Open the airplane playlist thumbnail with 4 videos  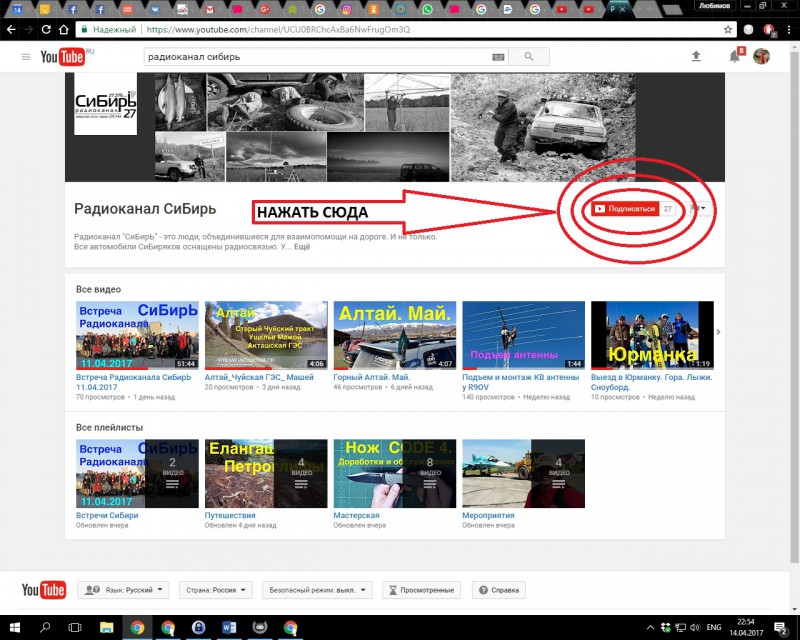pos(523,474)
